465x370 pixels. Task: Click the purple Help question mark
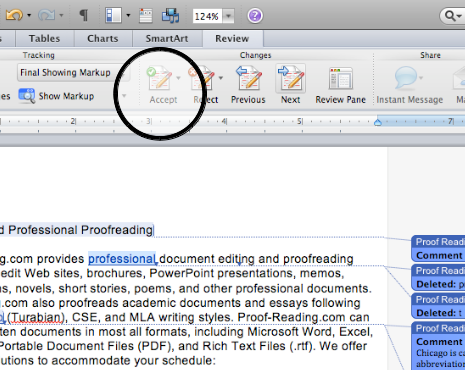coord(255,16)
